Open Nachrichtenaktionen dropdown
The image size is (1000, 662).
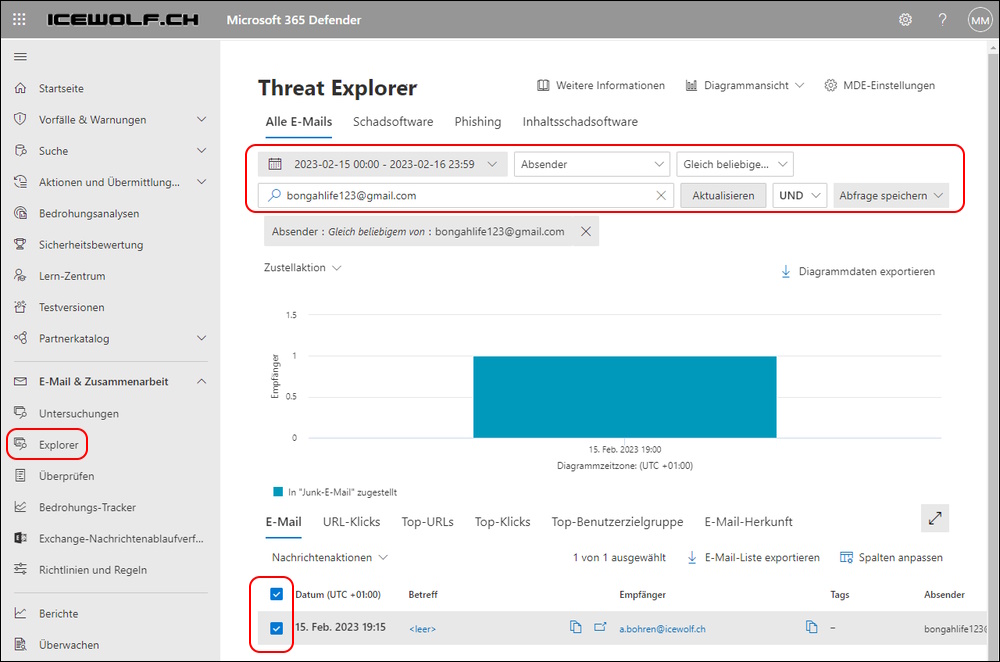point(329,557)
